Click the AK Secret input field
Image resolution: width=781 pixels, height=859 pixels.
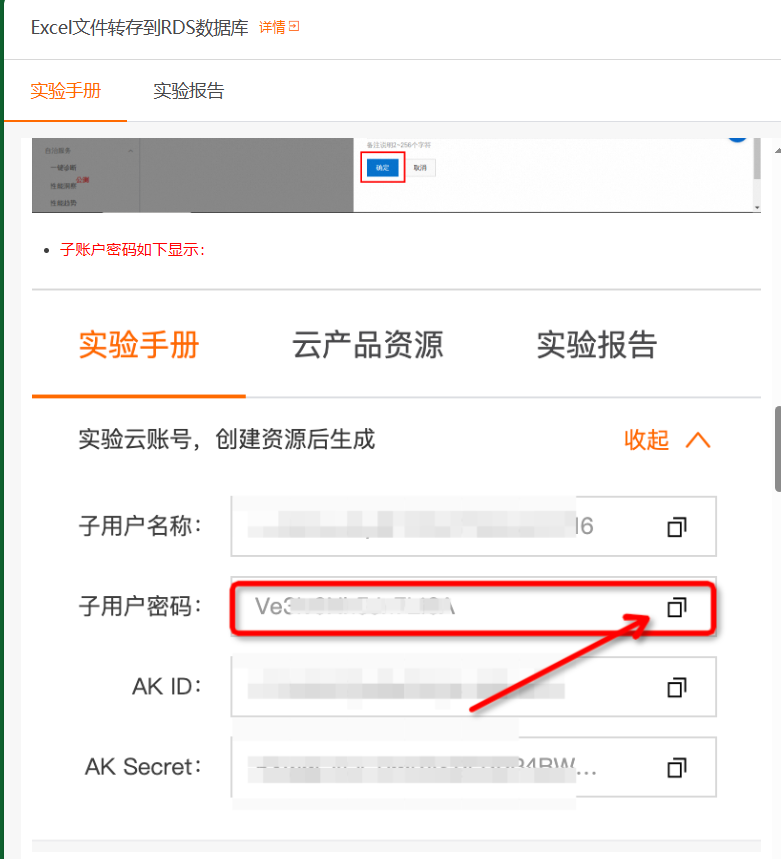473,767
